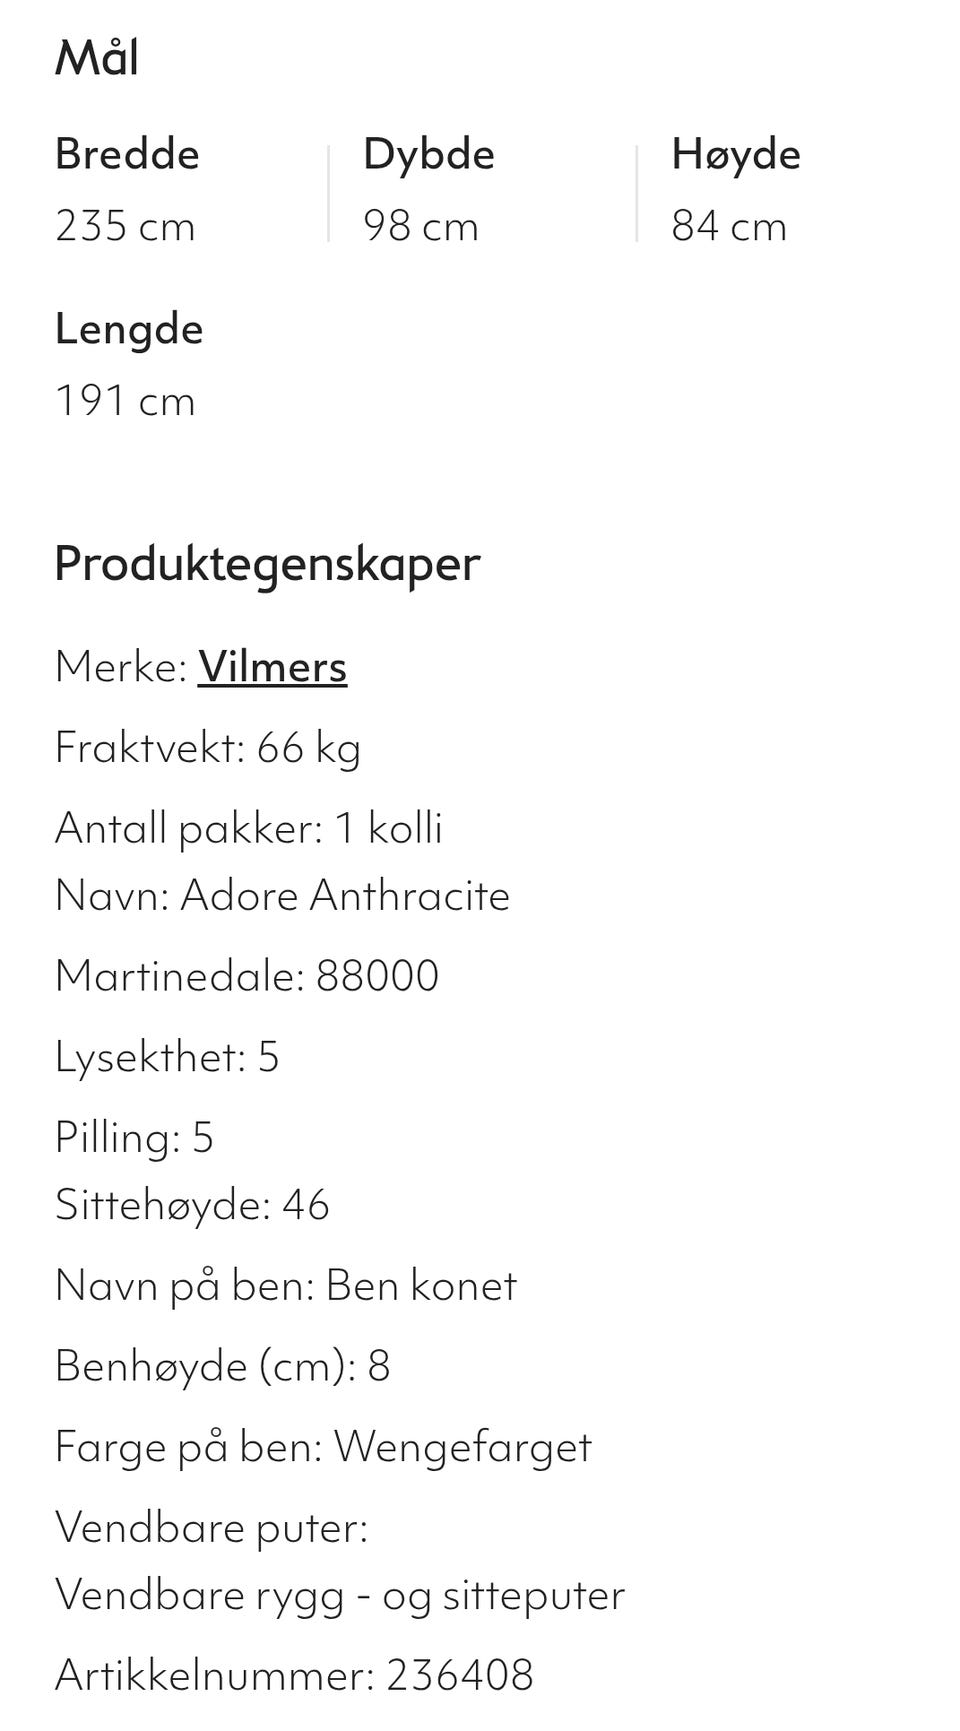Click the Navn Adore Anthracite line
Image resolution: width=960 pixels, height=1731 pixels.
click(282, 895)
